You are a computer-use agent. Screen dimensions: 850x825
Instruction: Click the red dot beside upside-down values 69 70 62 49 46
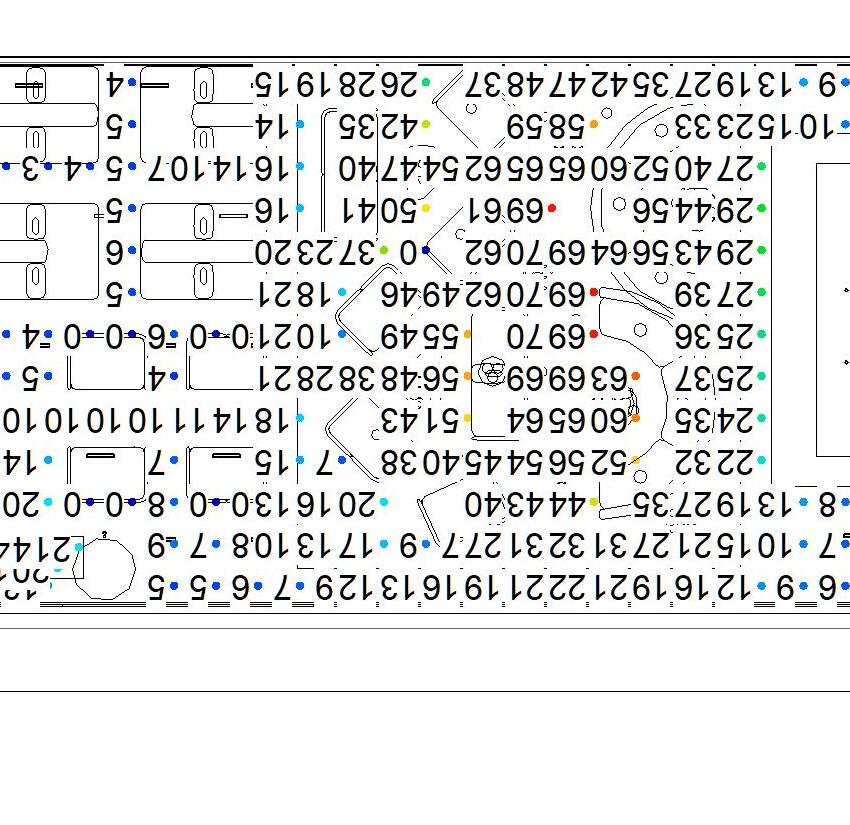[594, 292]
